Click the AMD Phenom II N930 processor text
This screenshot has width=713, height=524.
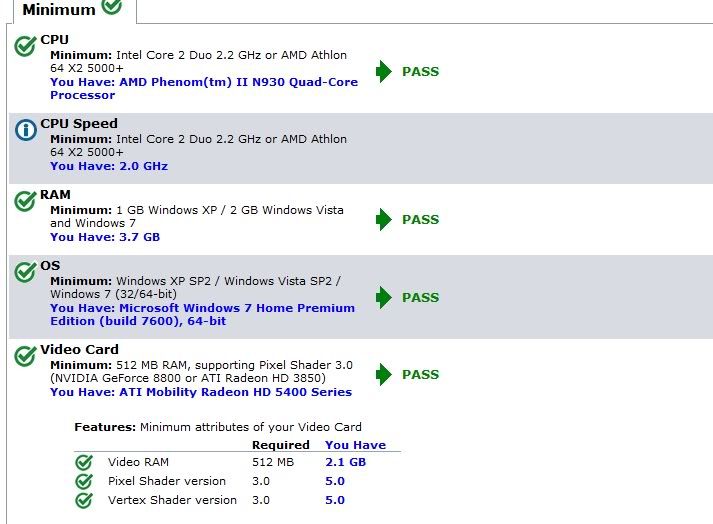click(x=204, y=88)
